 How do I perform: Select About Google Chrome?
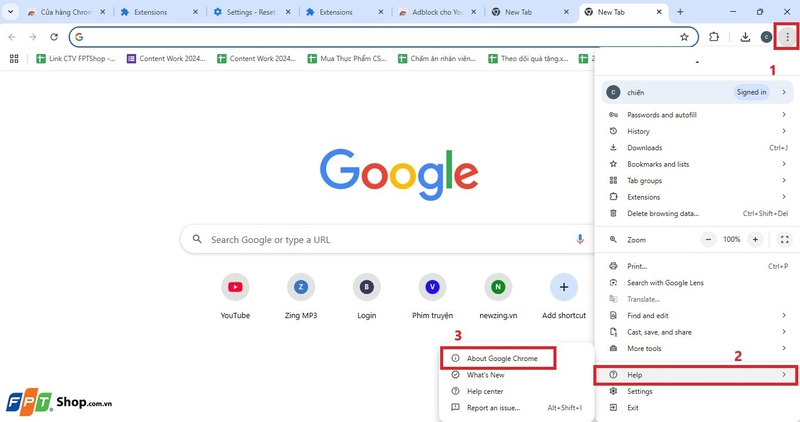(x=516, y=358)
